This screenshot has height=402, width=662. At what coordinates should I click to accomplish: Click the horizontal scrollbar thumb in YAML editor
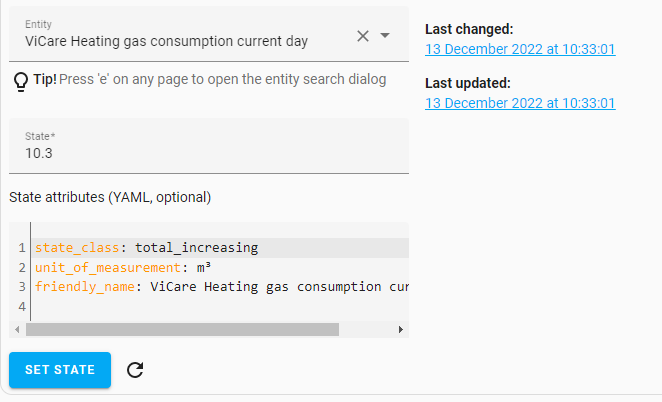coord(182,329)
